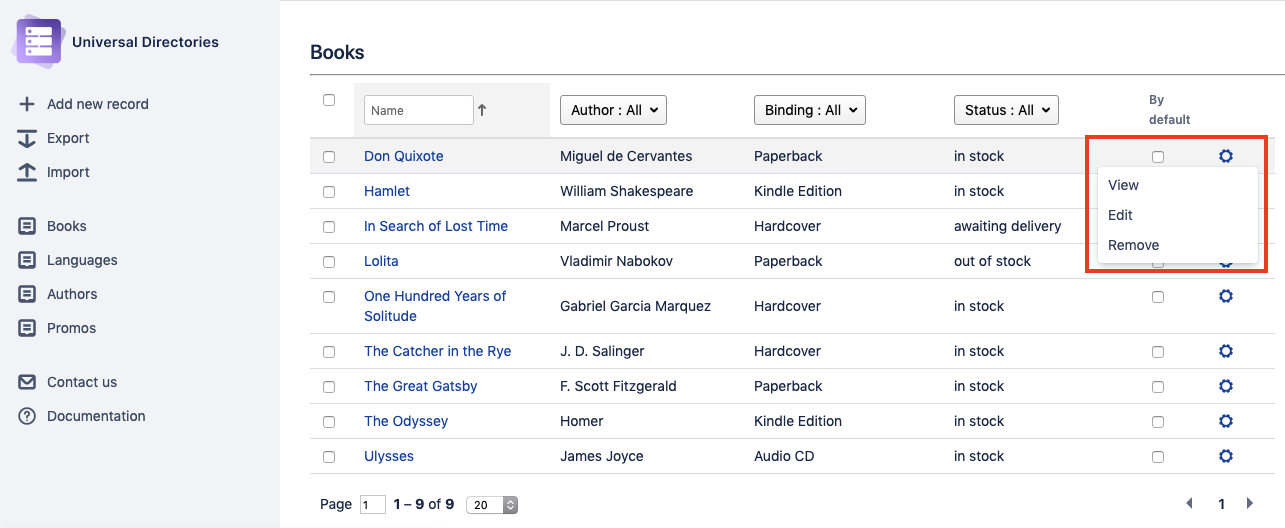Click the Name filter text field

tap(418, 110)
